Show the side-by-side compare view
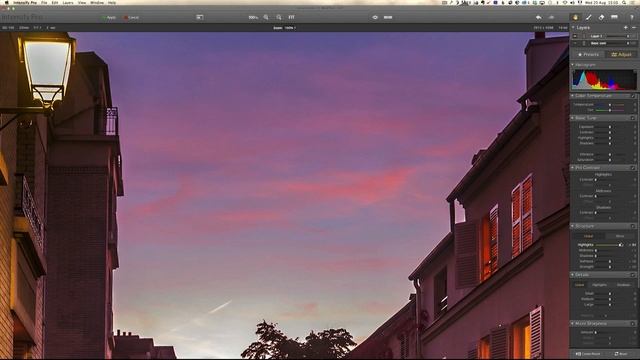This screenshot has width=640, height=360. 388,17
